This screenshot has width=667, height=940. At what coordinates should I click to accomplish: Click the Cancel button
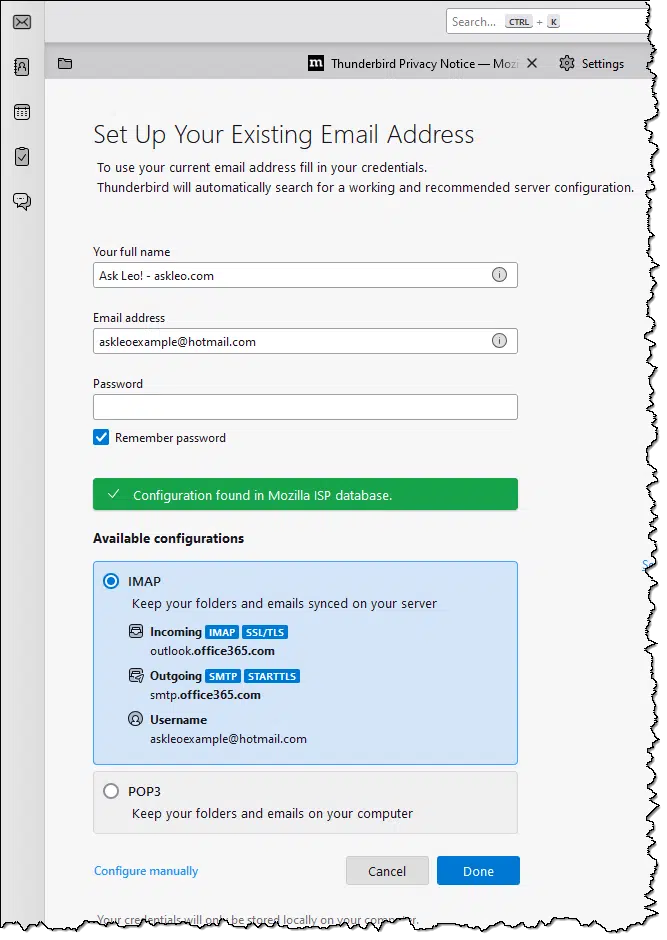coord(387,870)
